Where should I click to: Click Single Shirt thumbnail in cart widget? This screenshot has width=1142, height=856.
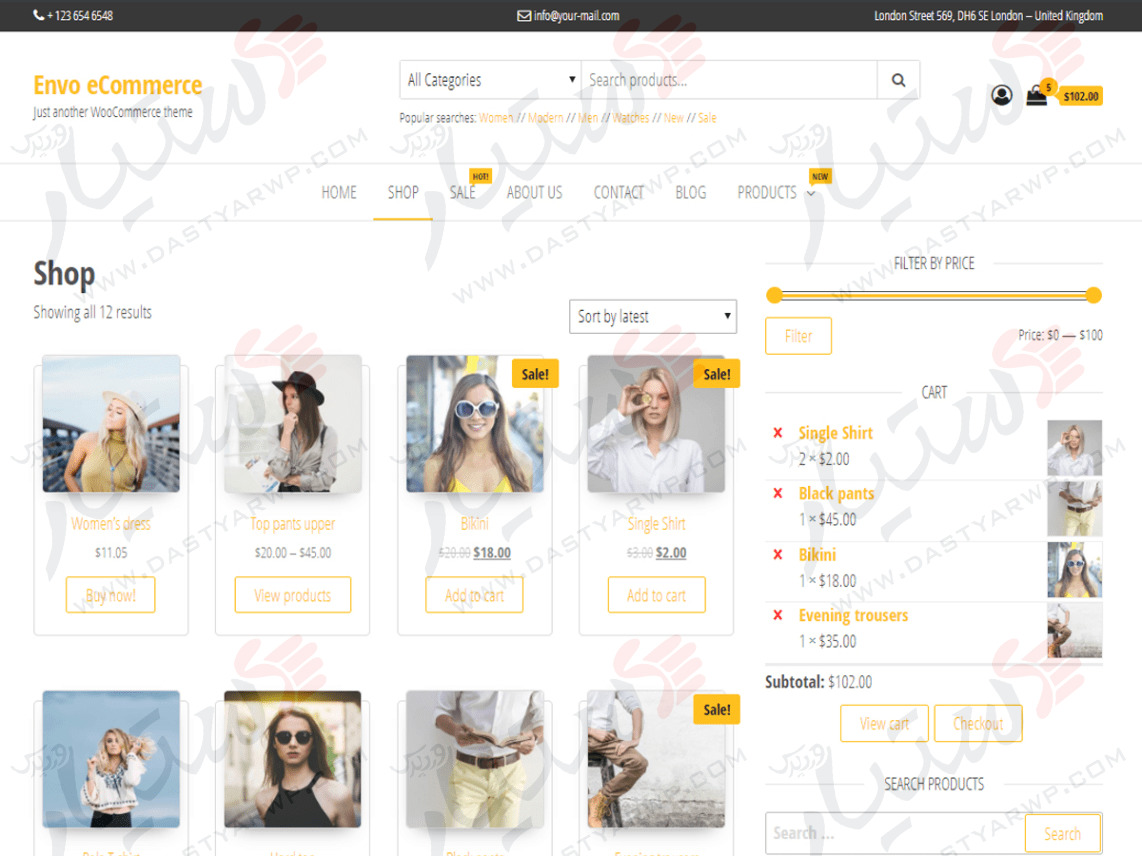click(x=1074, y=448)
